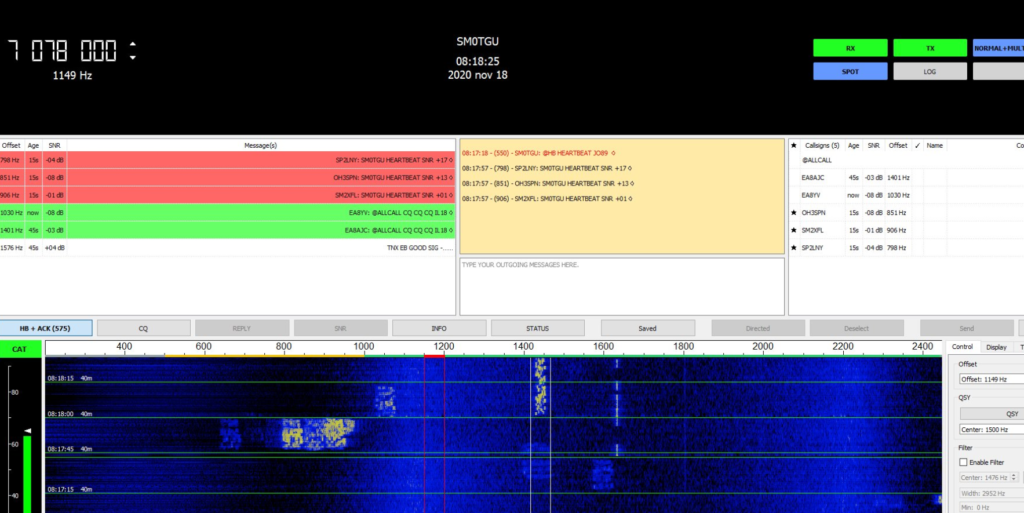Click the CQ button
Image resolution: width=1024 pixels, height=513 pixels.
coord(144,328)
